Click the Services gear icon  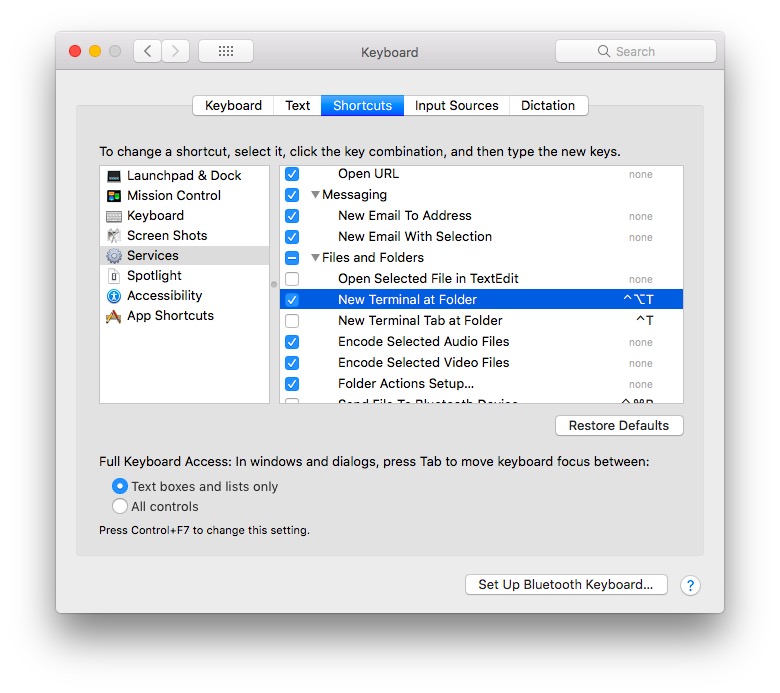pyautogui.click(x=114, y=256)
